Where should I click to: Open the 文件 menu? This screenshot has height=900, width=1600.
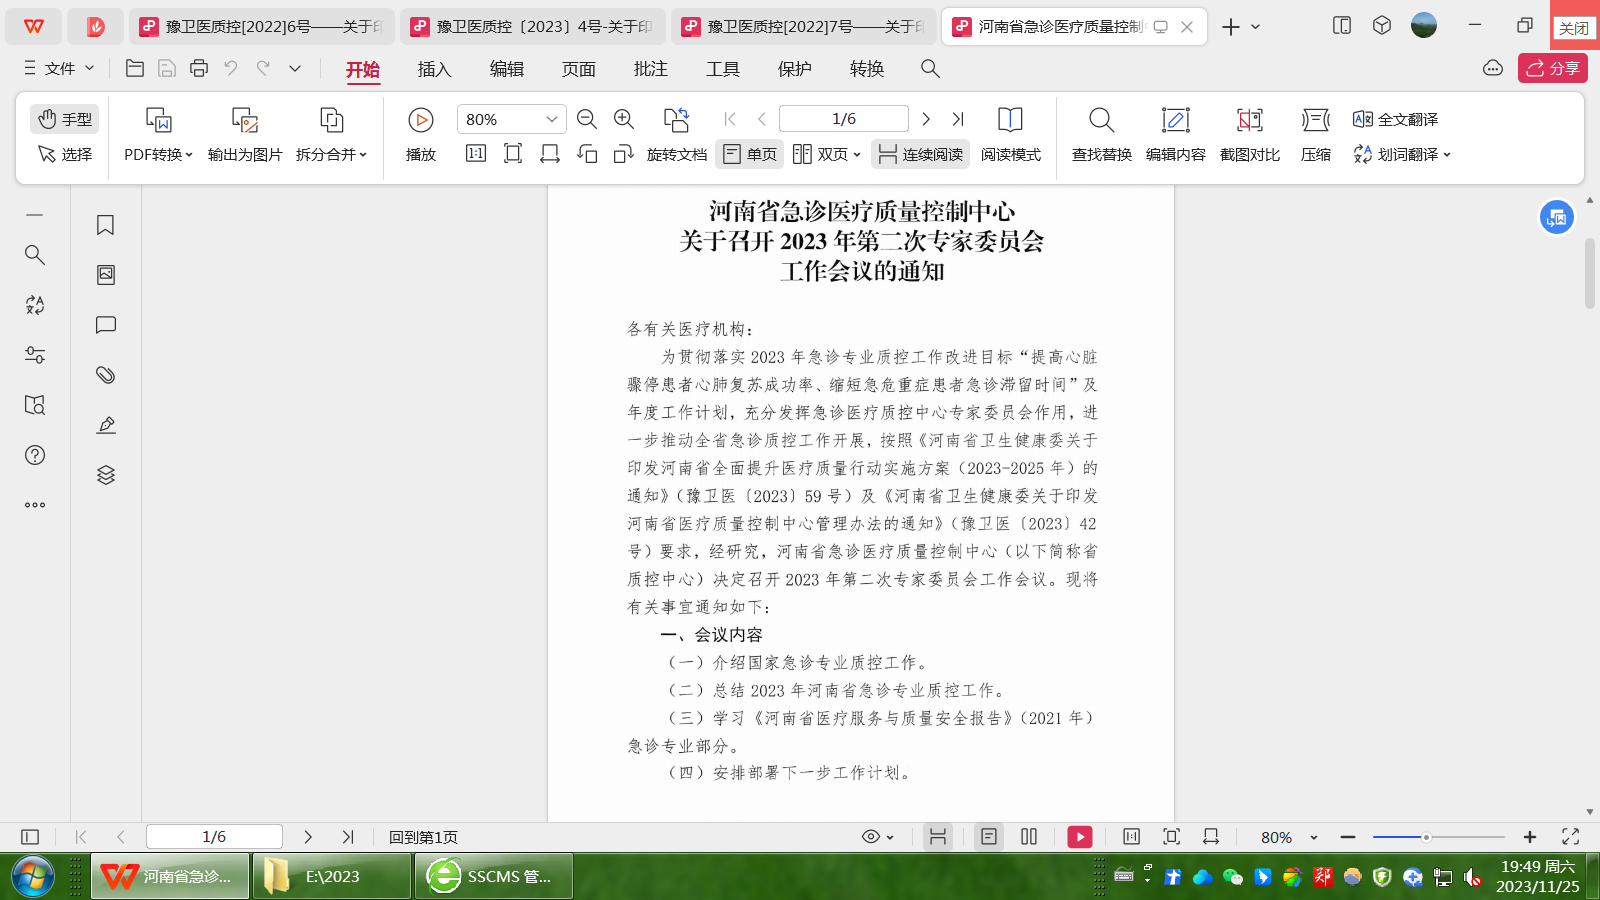[x=59, y=68]
